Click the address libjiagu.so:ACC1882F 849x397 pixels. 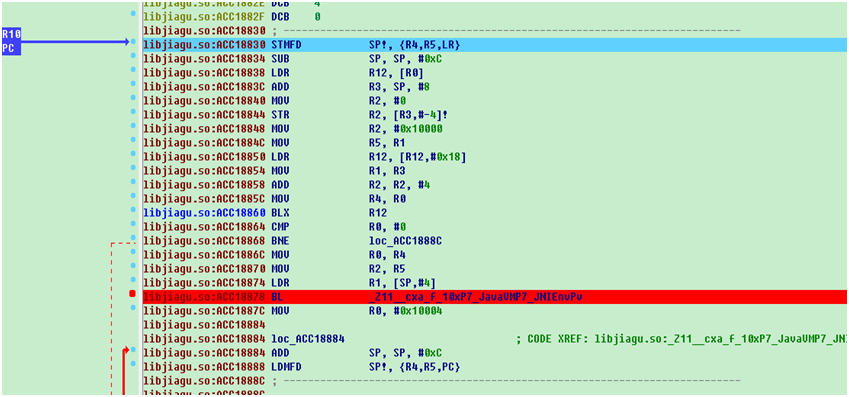point(204,16)
